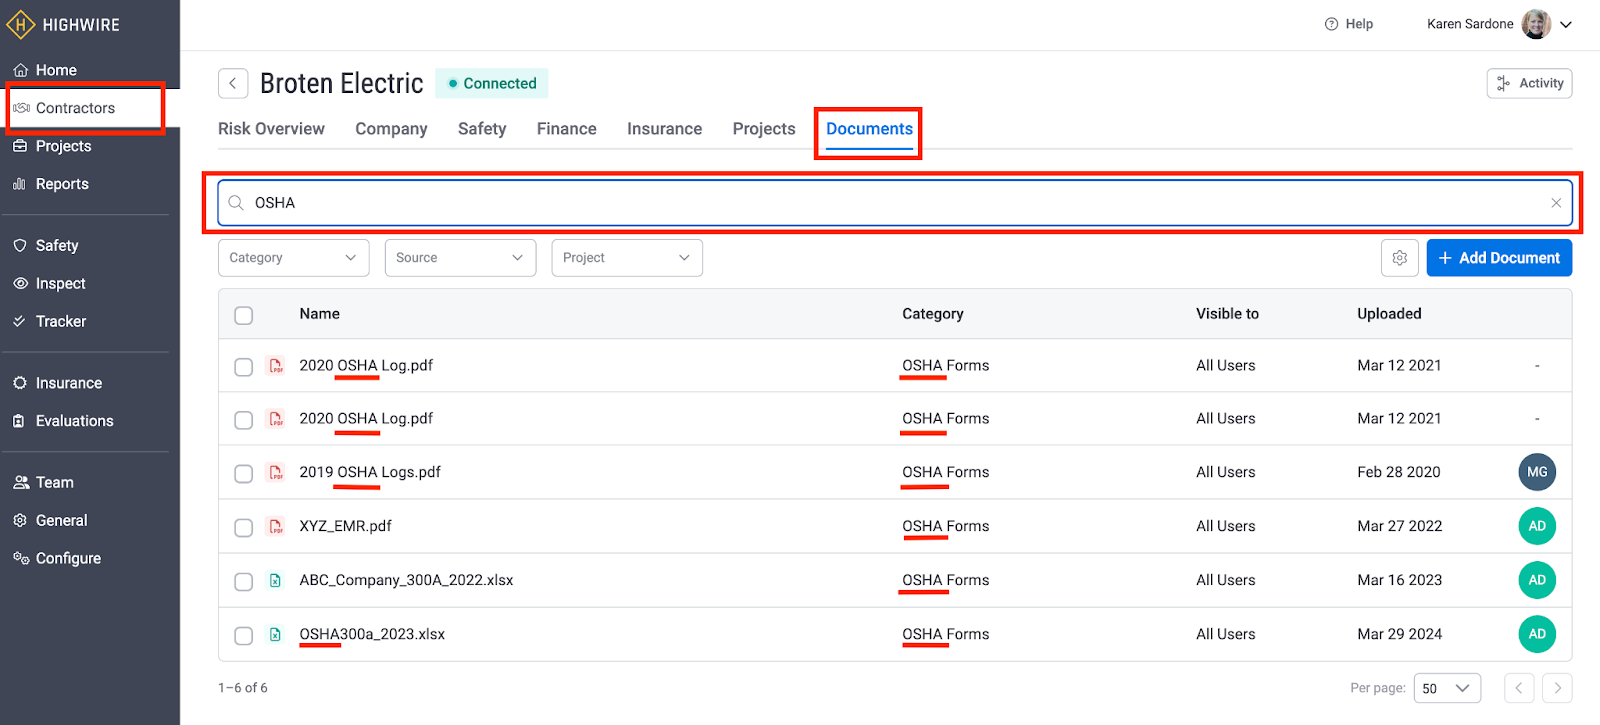This screenshot has height=725, width=1600.
Task: Go to the next results page
Action: pos(1557,688)
